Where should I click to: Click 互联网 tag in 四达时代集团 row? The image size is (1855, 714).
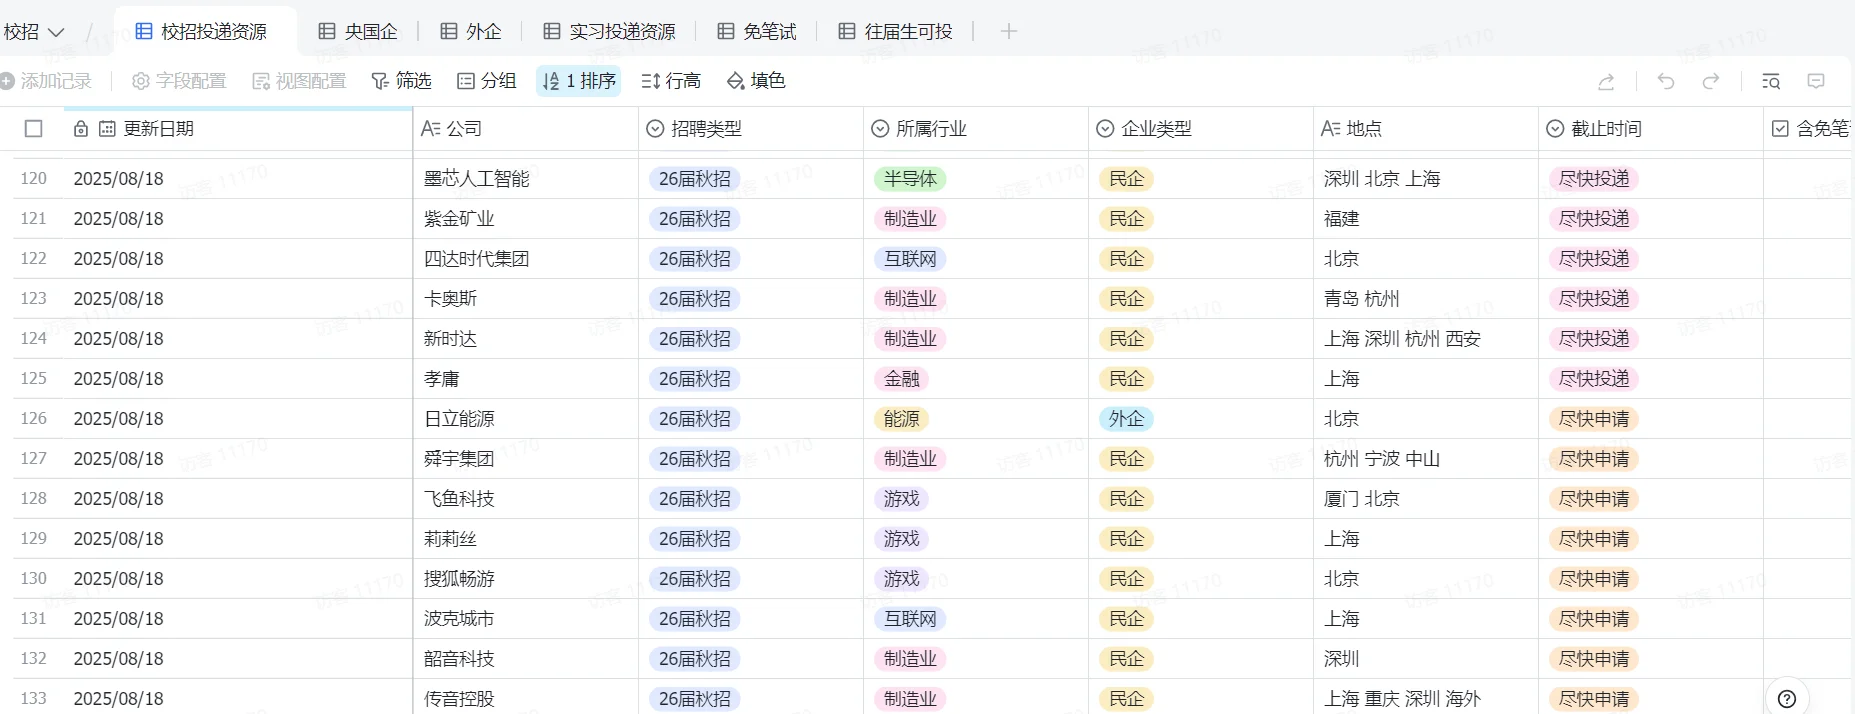pos(910,259)
